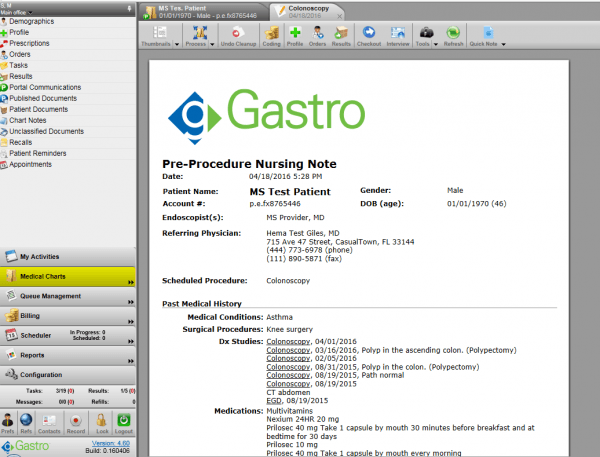Expand the Tools dropdown arrow

click(x=435, y=44)
